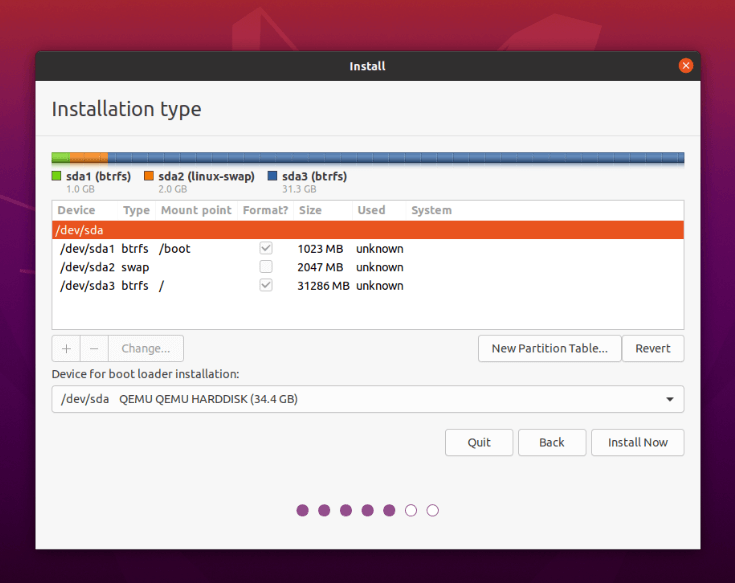Toggle format checkbox for /dev/sda1

click(x=266, y=249)
